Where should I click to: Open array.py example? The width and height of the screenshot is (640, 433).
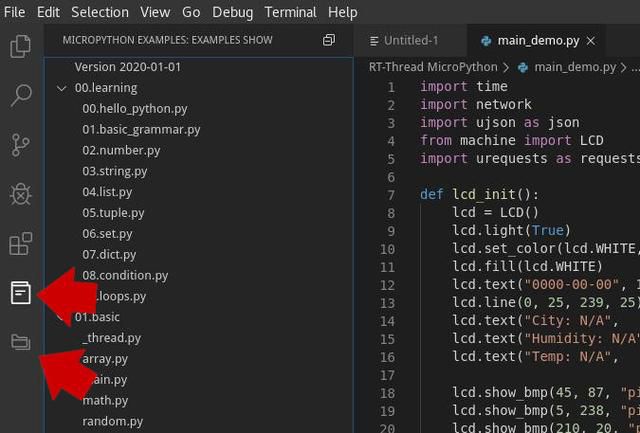[x=105, y=359]
